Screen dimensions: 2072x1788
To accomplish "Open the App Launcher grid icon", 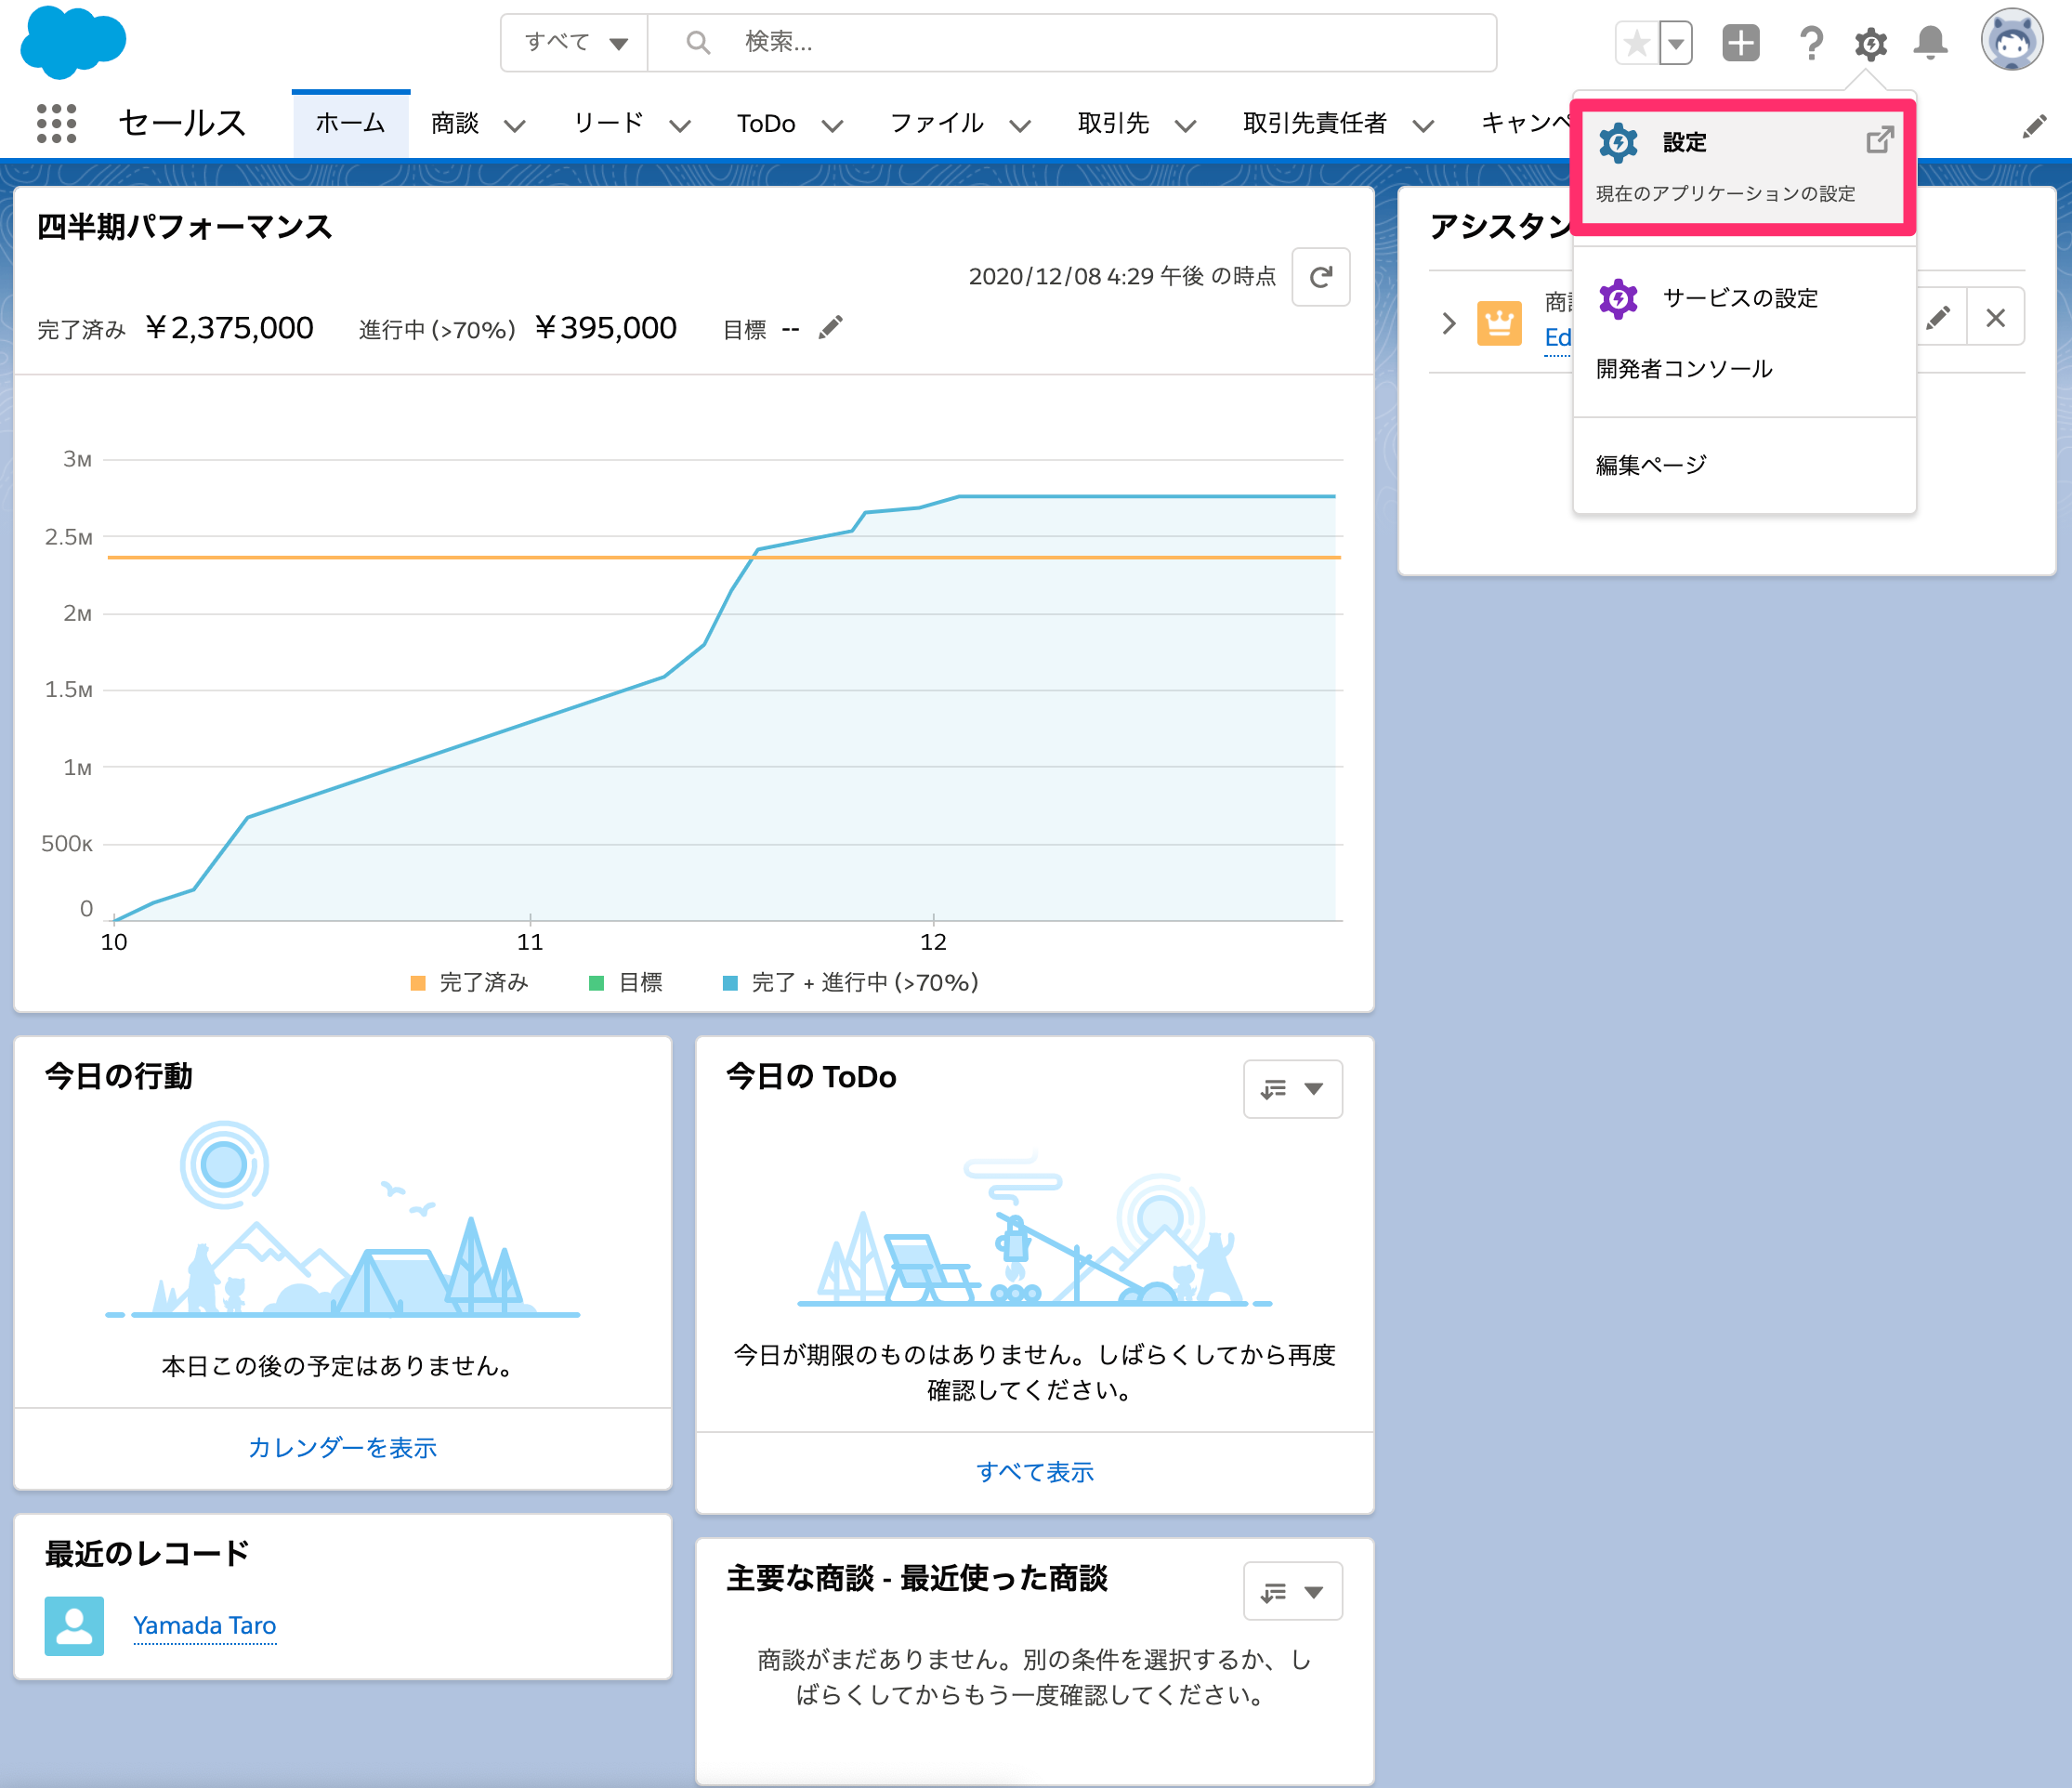I will pos(56,124).
